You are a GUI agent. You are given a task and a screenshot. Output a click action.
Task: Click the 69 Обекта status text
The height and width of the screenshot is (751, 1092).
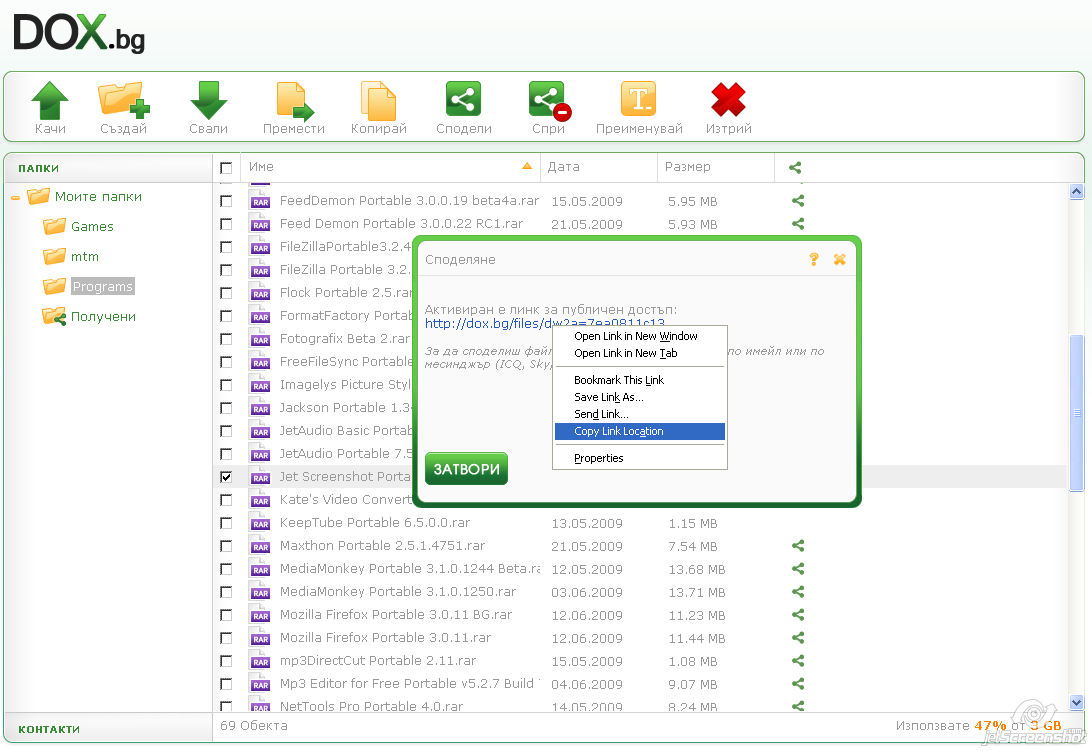click(x=254, y=726)
